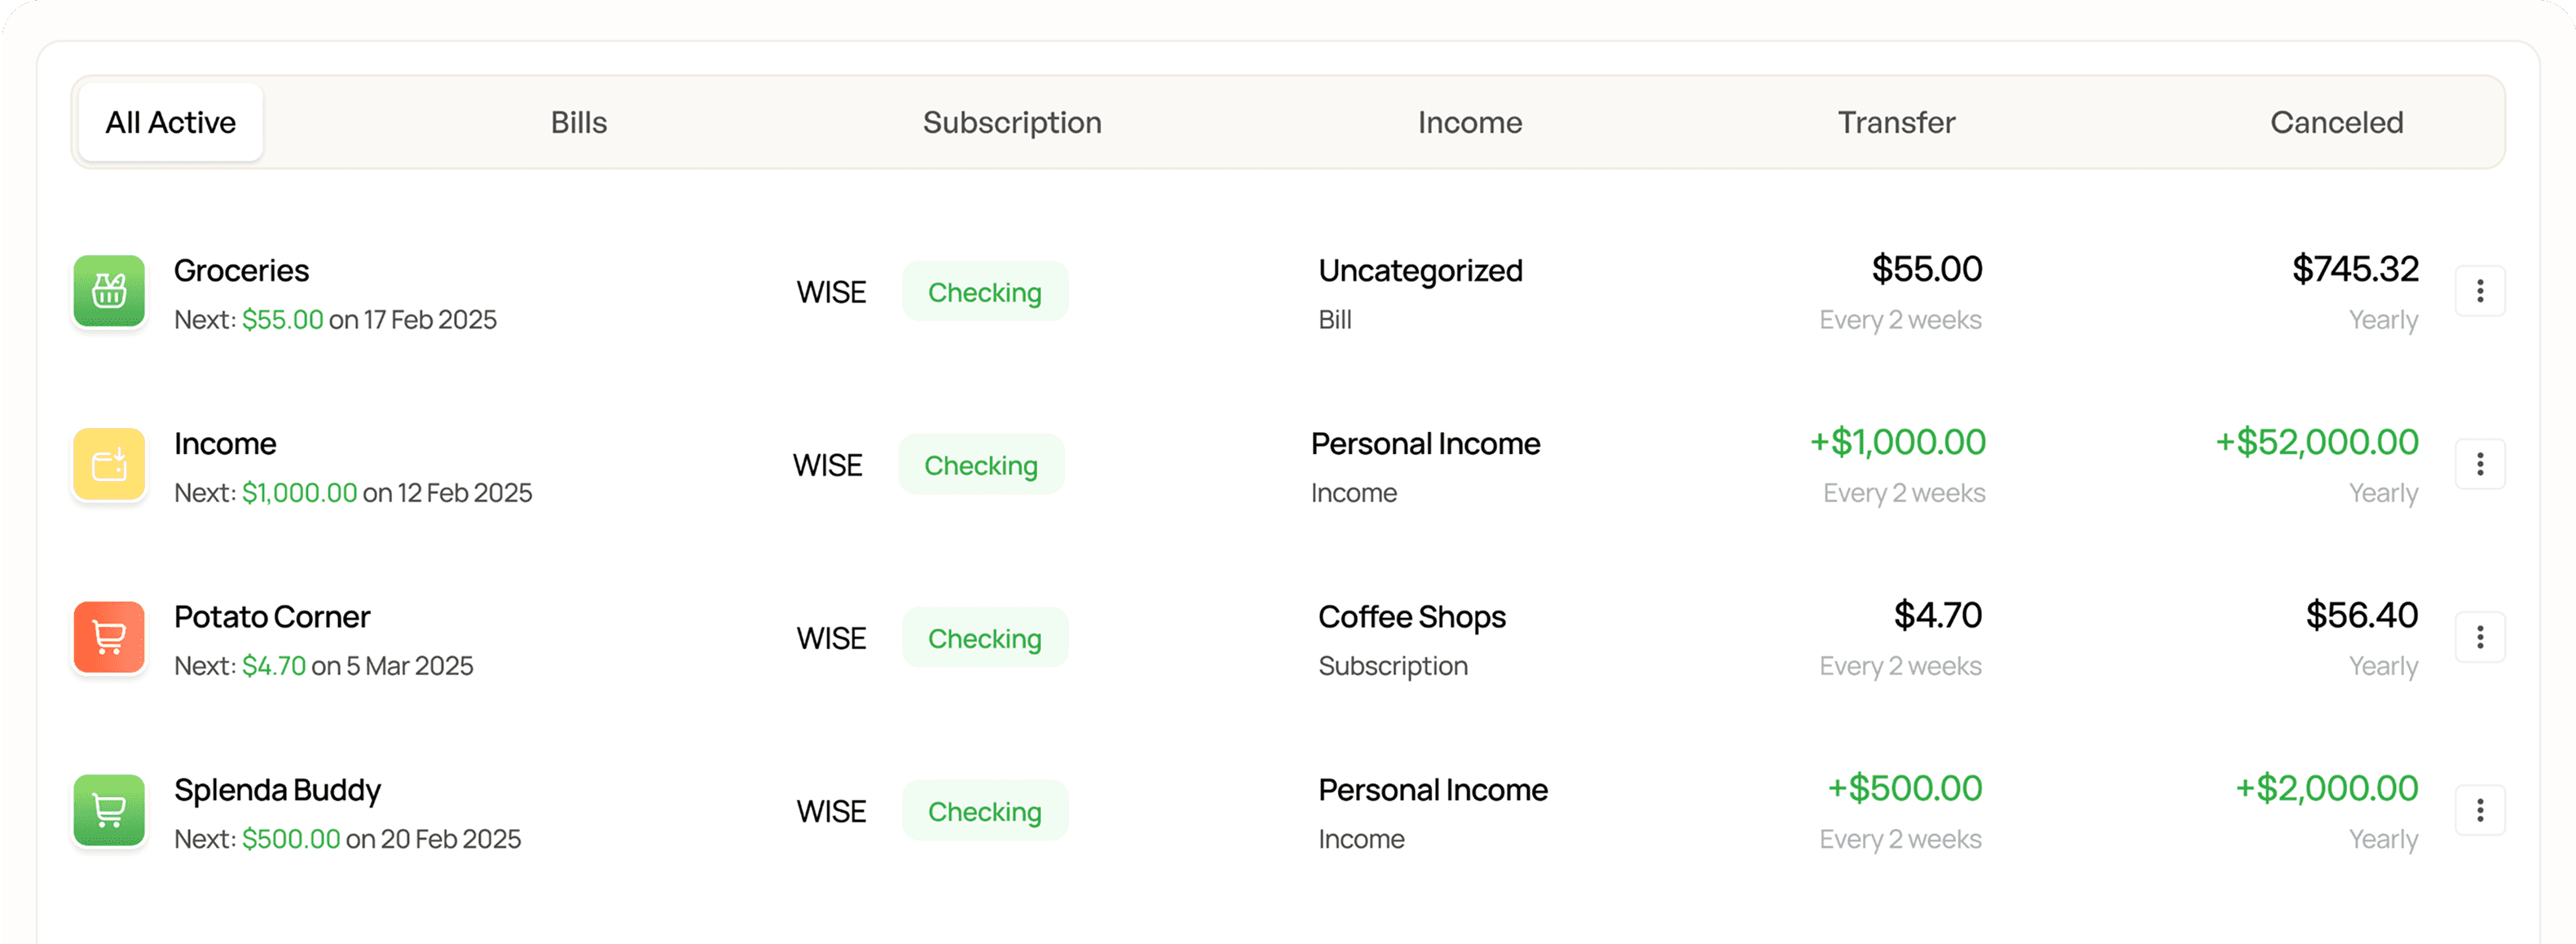
Task: Click the green Splenda Buddy cart icon
Action: click(109, 810)
